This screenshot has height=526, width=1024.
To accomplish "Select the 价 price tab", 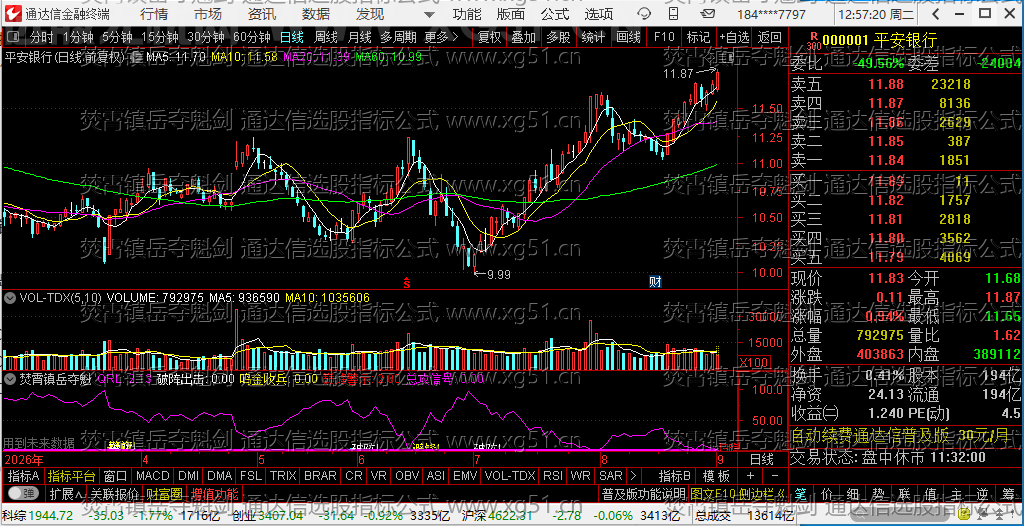I will (x=827, y=493).
